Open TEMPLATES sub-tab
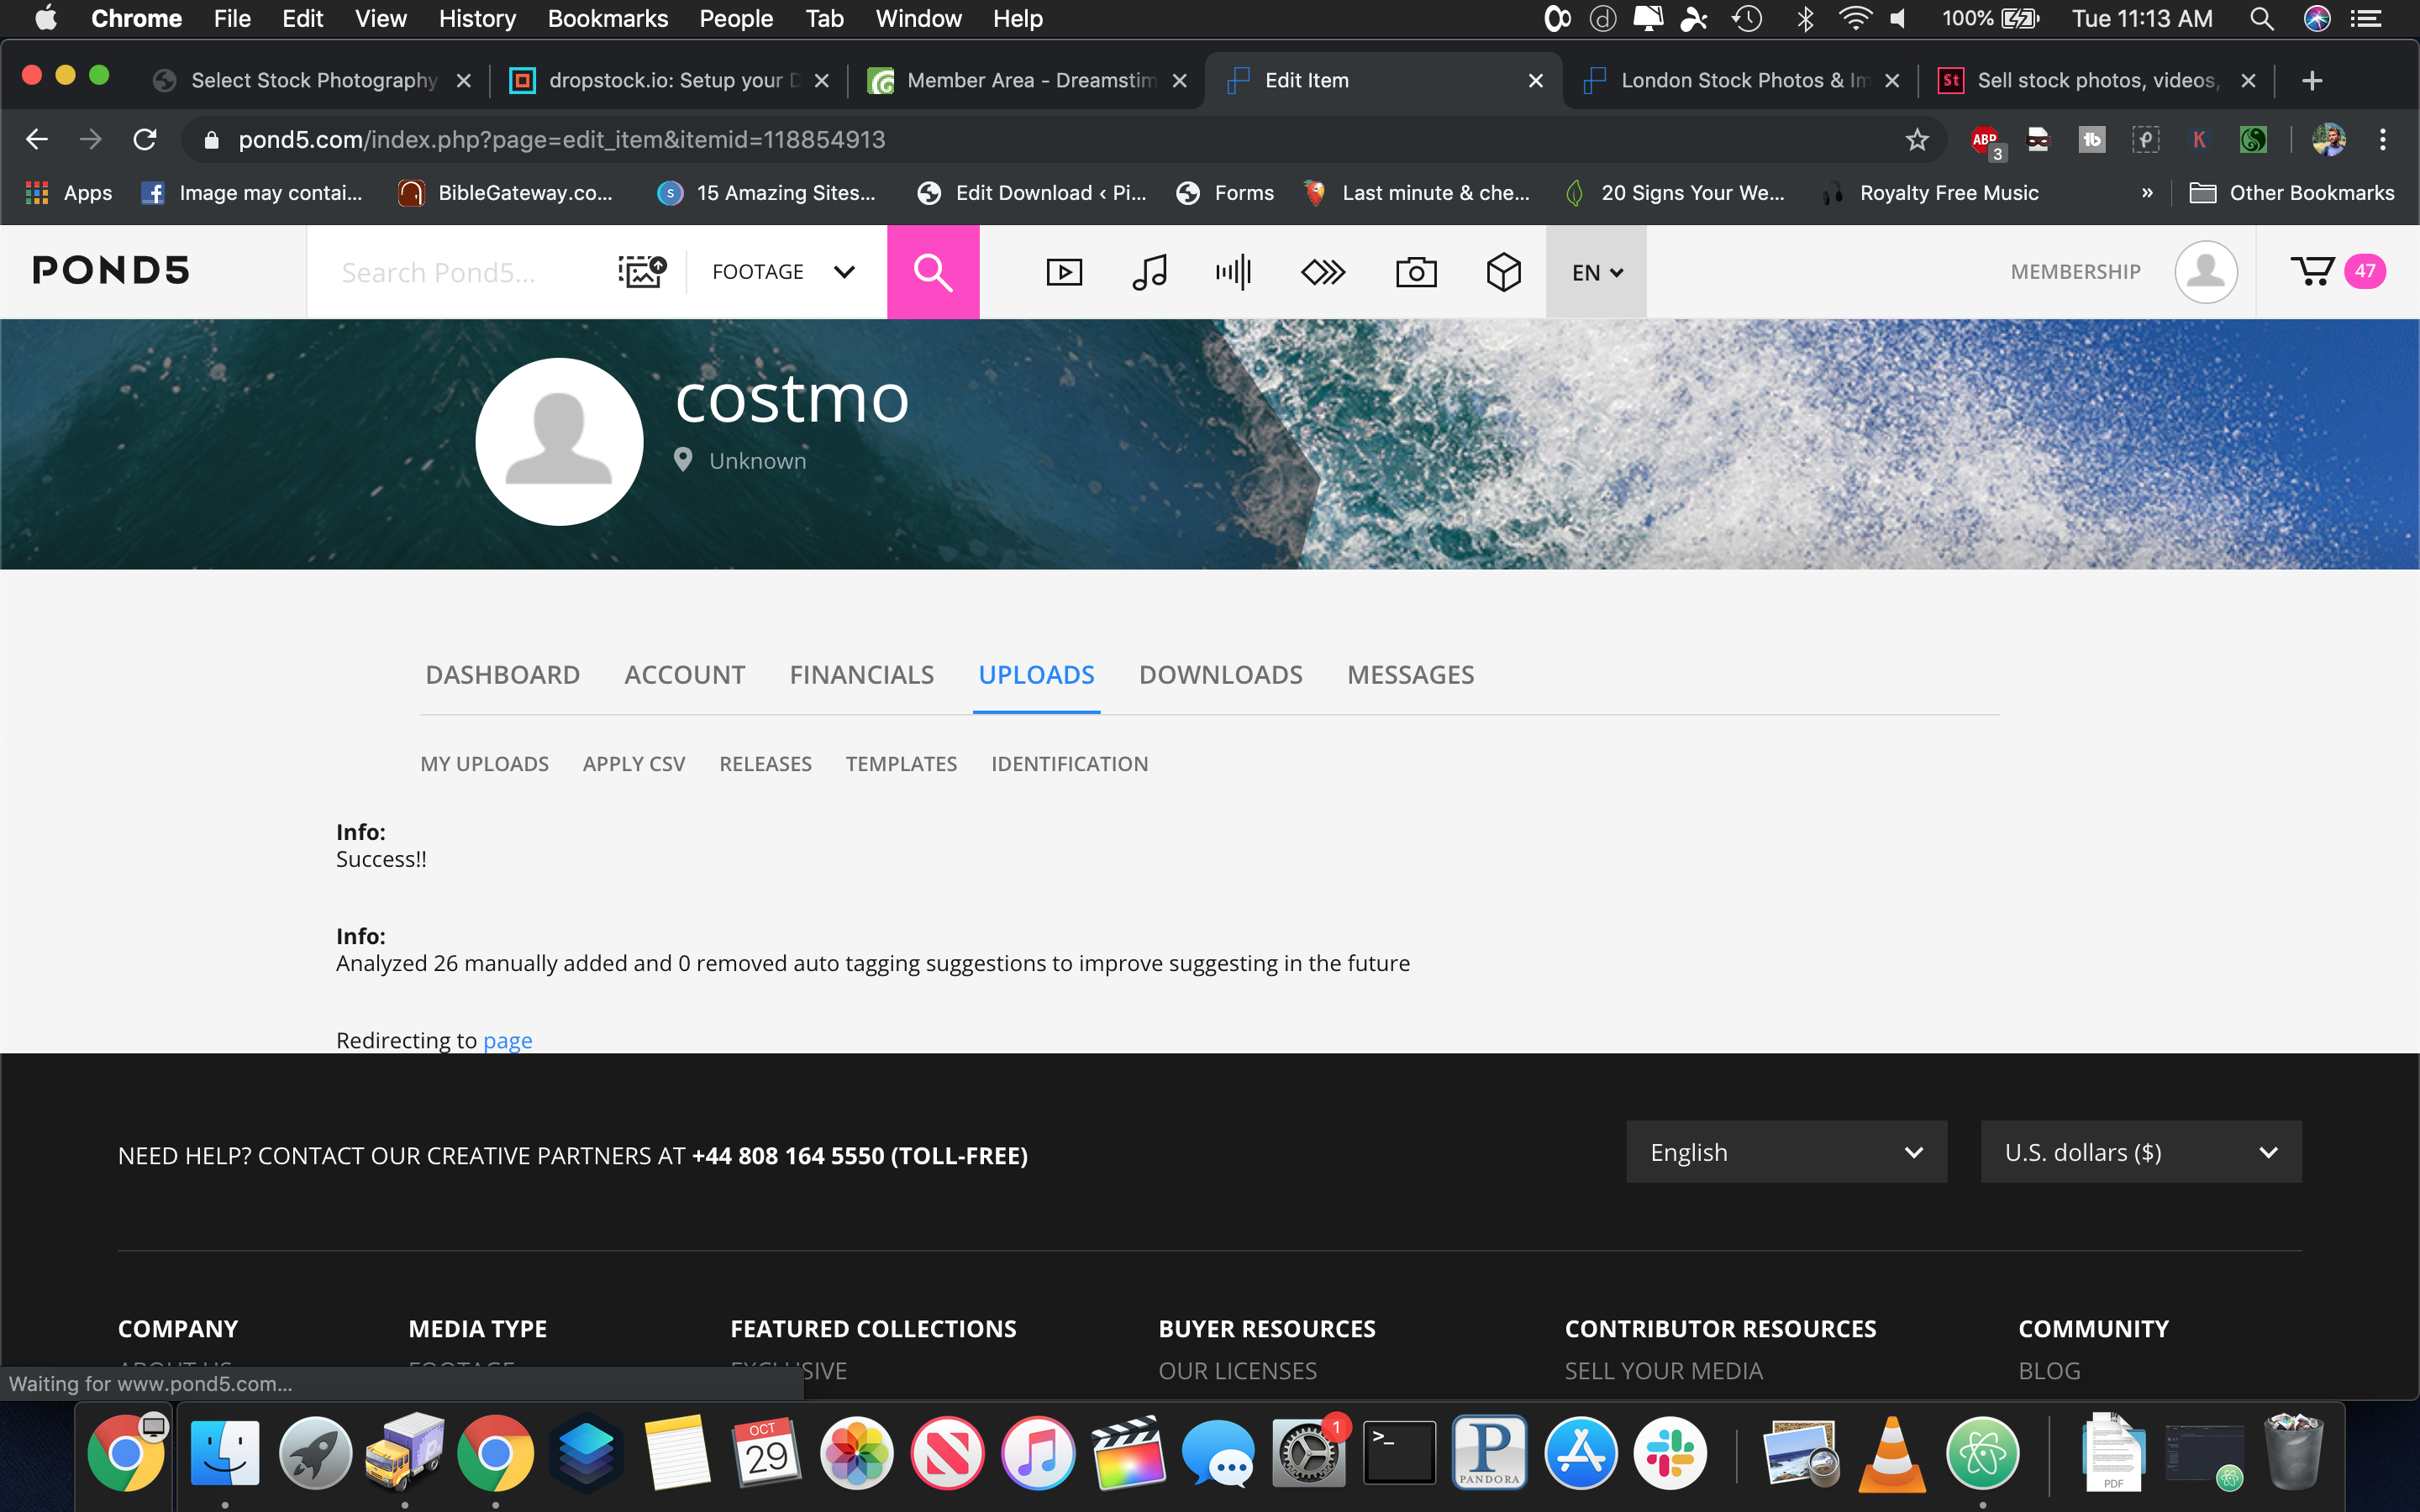The height and width of the screenshot is (1512, 2420). [x=901, y=764]
